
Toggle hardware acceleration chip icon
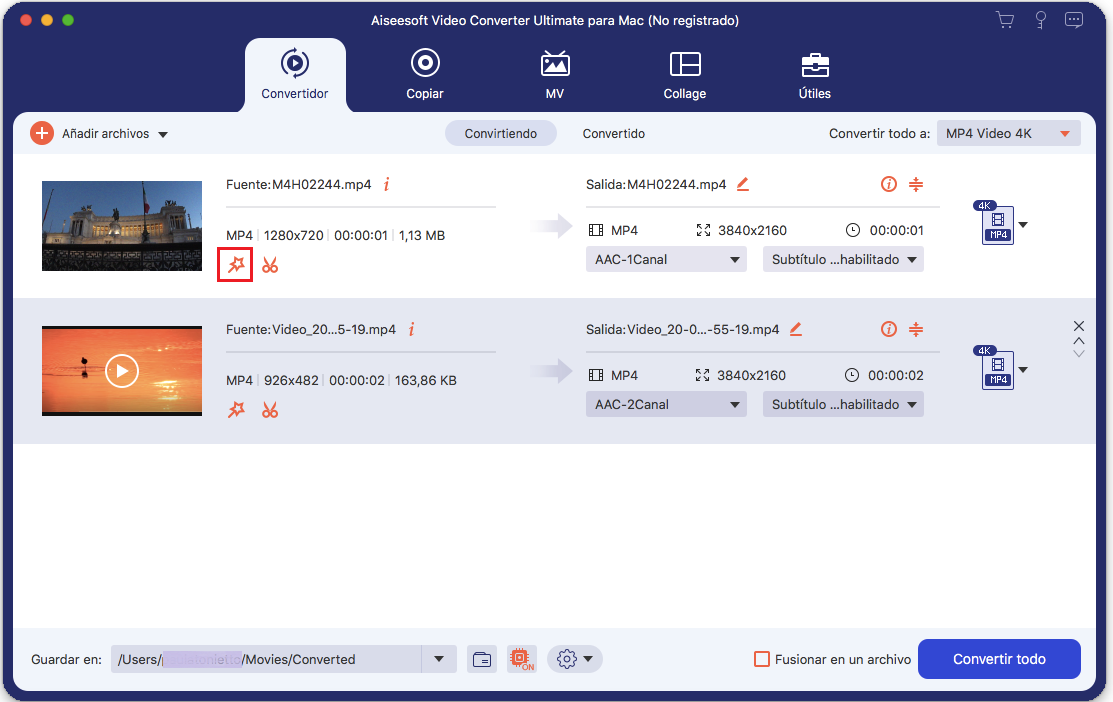522,659
